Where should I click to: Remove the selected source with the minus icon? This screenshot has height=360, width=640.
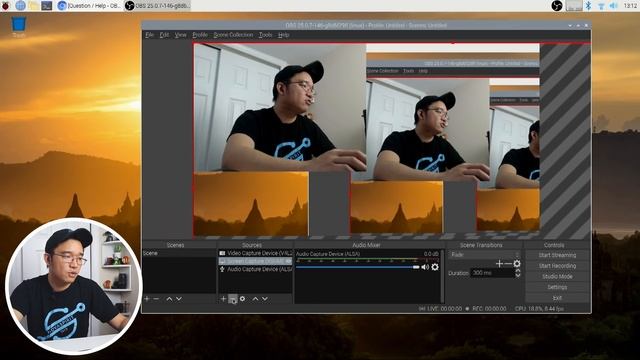coord(233,299)
